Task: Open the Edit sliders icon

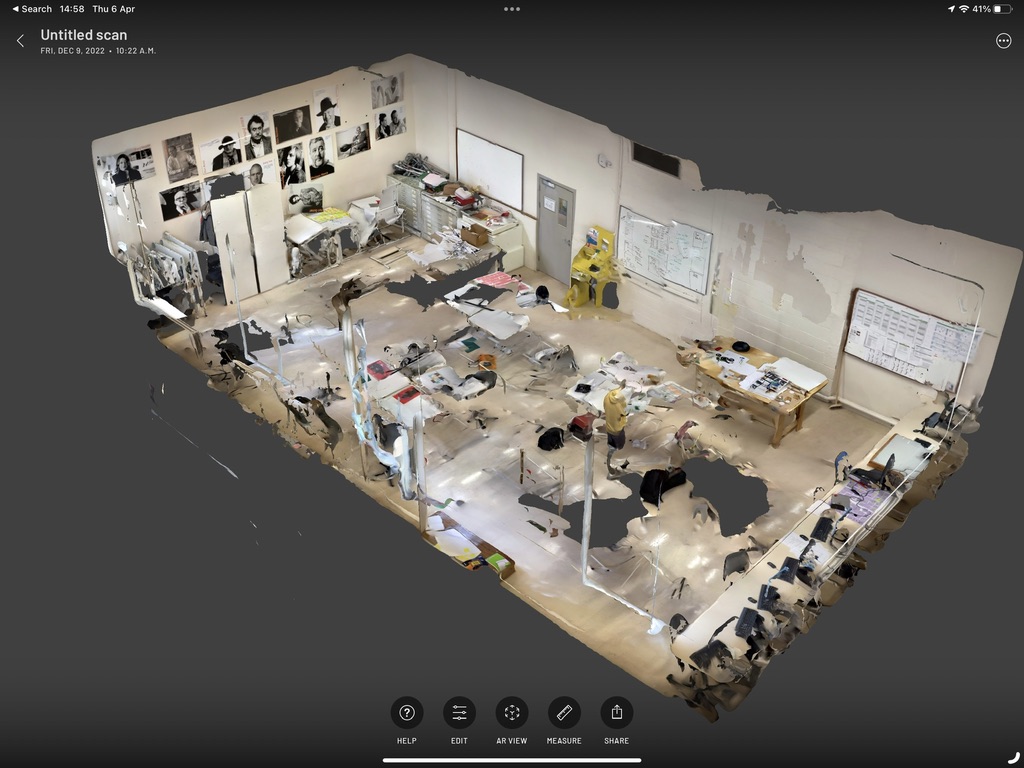Action: pyautogui.click(x=459, y=713)
